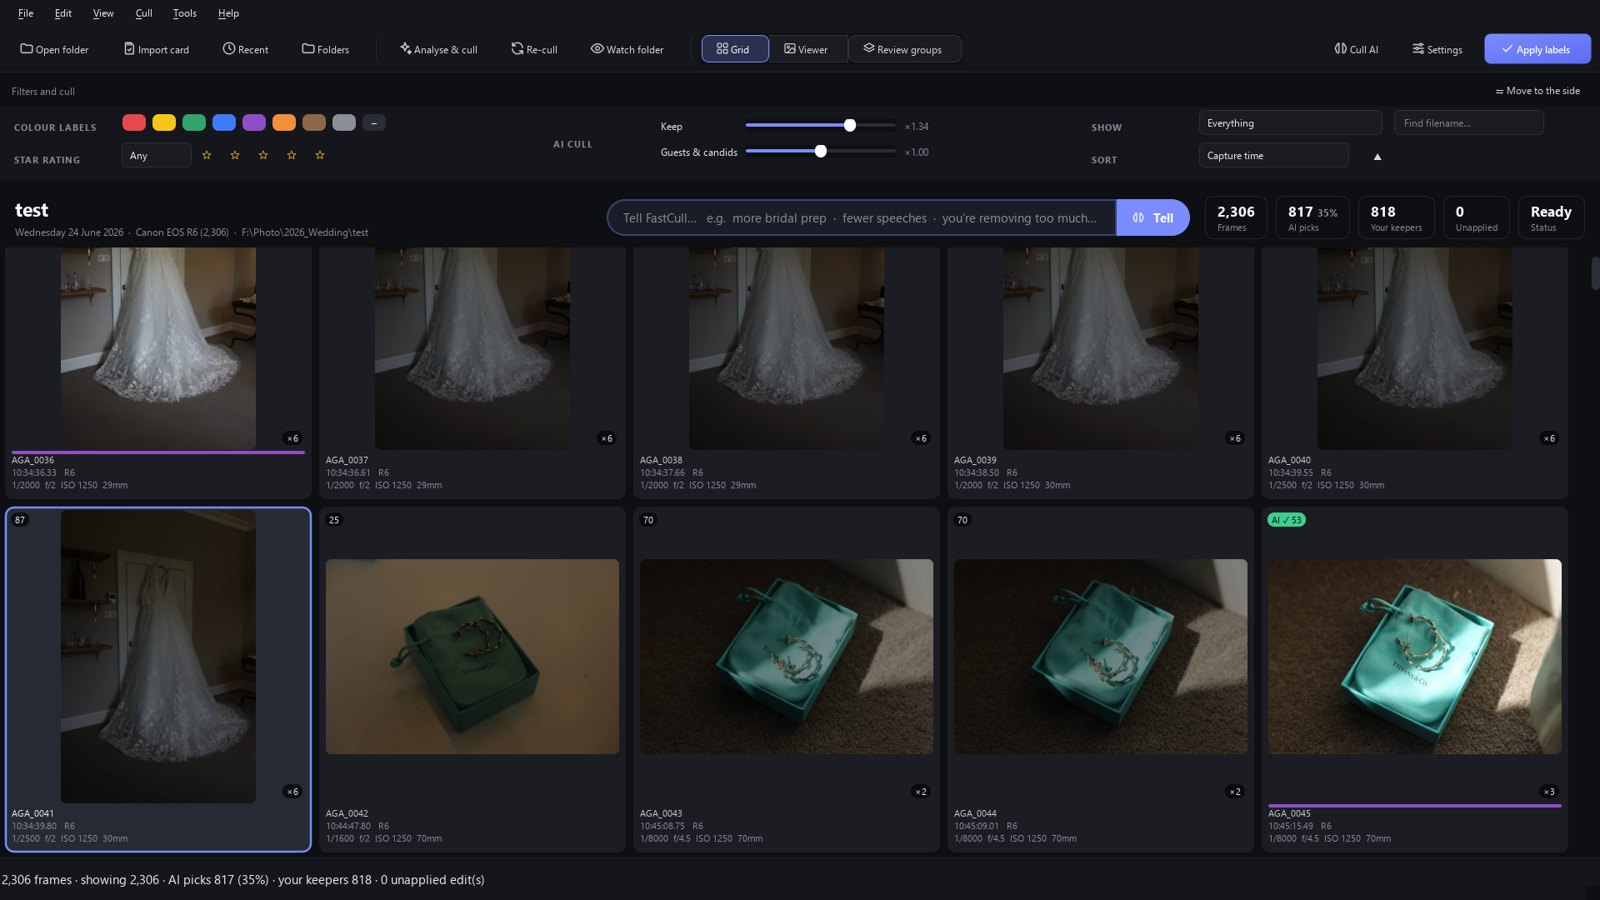The image size is (1600, 900).
Task: Select the purple colour label swatch
Action: (x=254, y=122)
